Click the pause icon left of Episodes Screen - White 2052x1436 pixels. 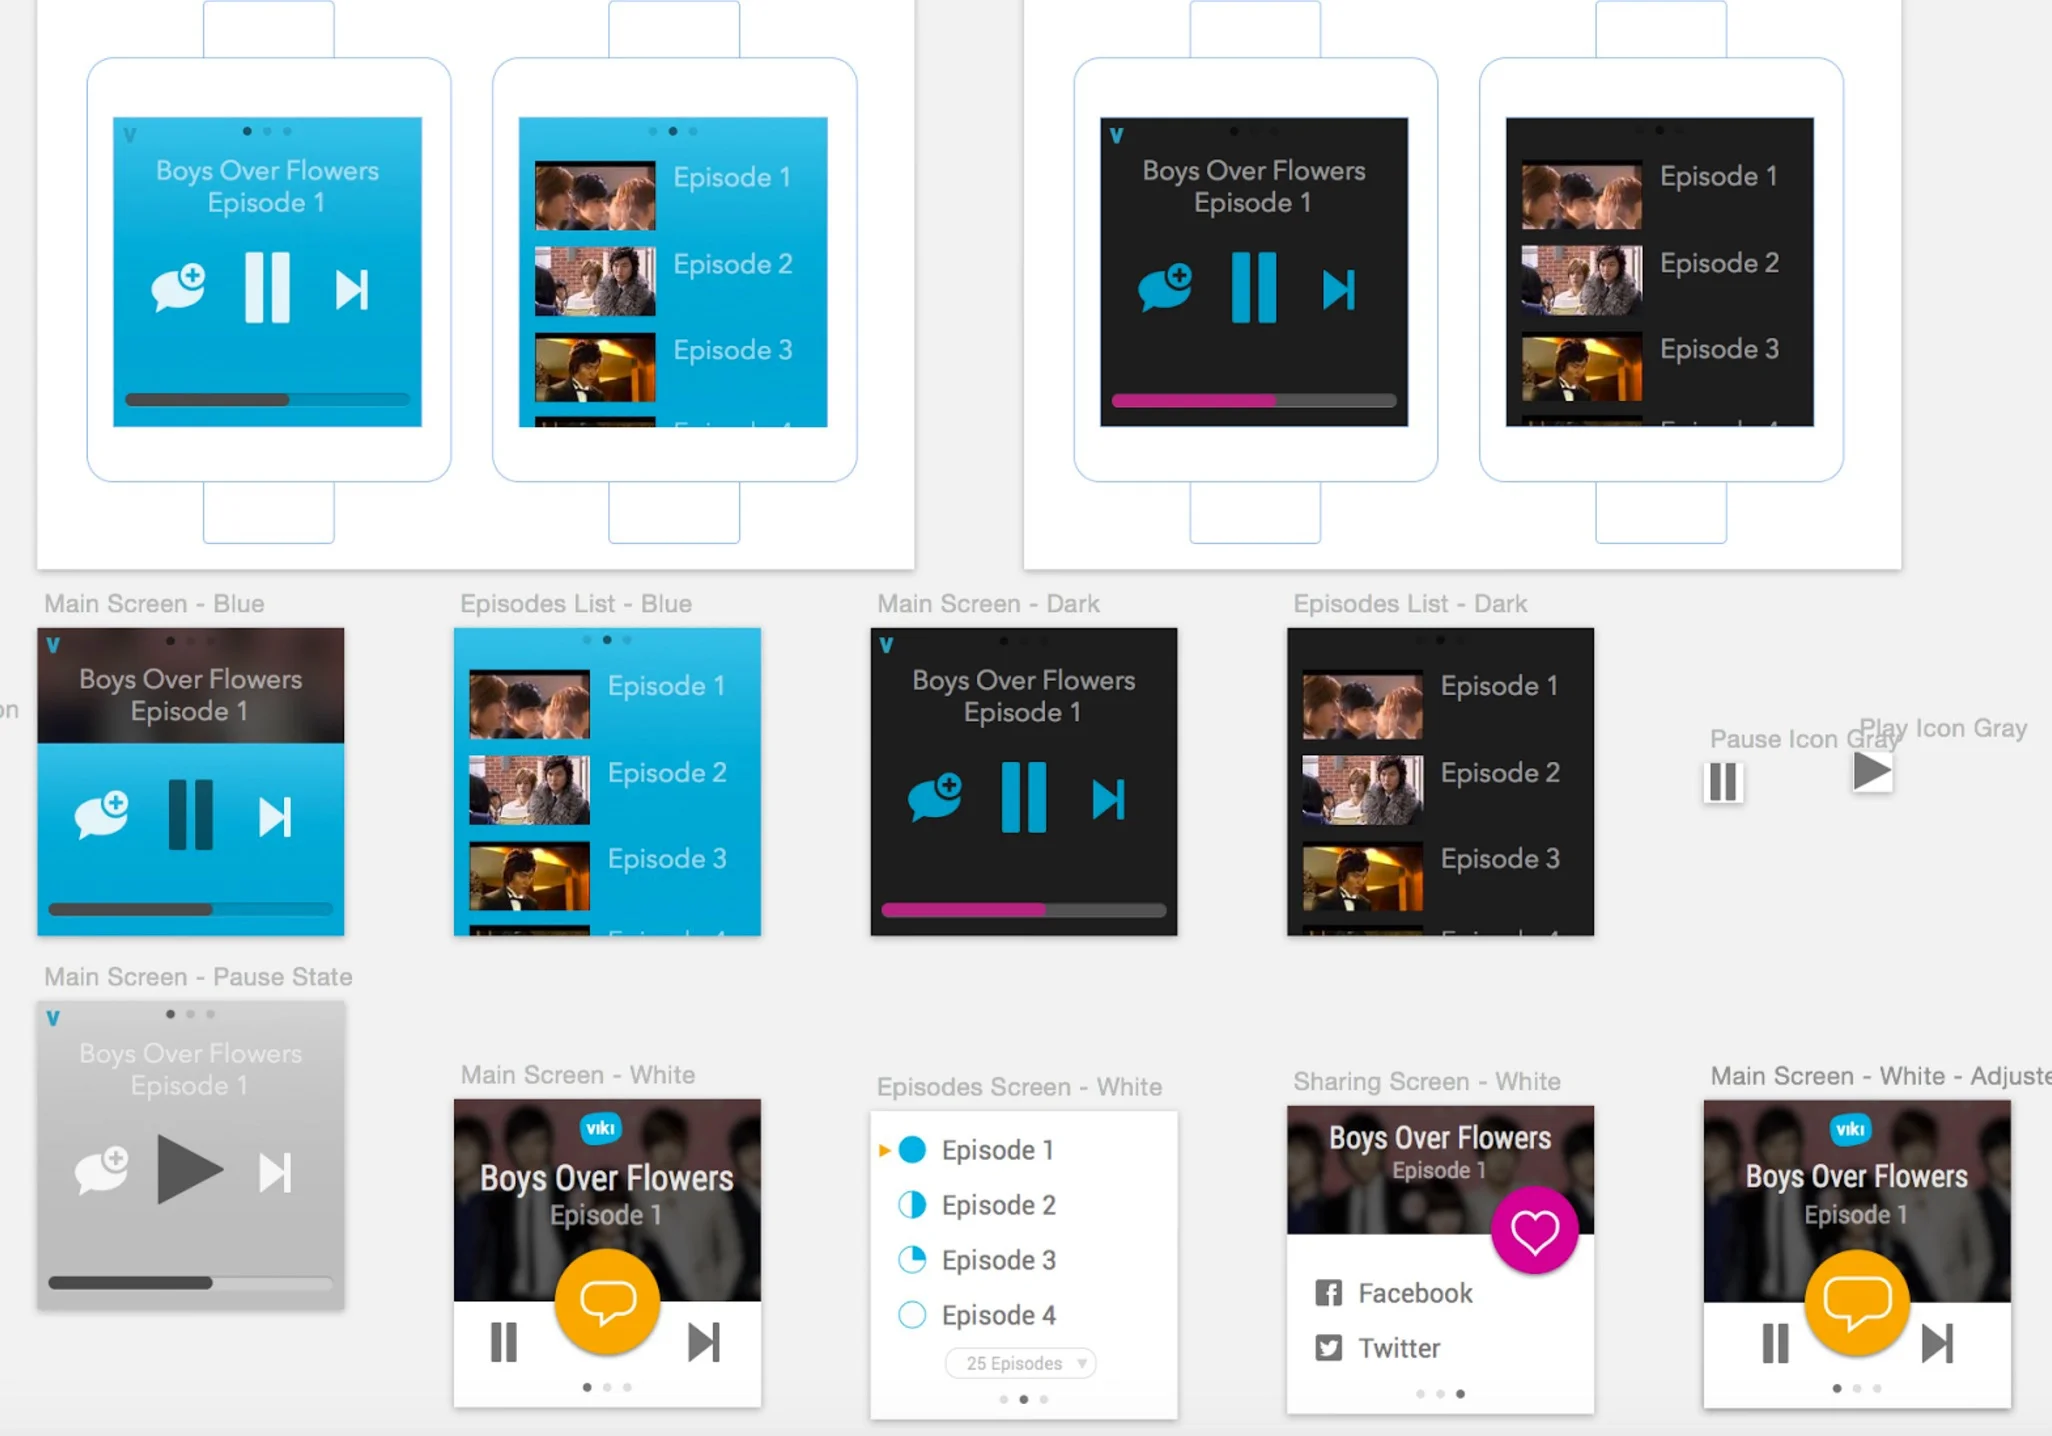[x=504, y=1342]
